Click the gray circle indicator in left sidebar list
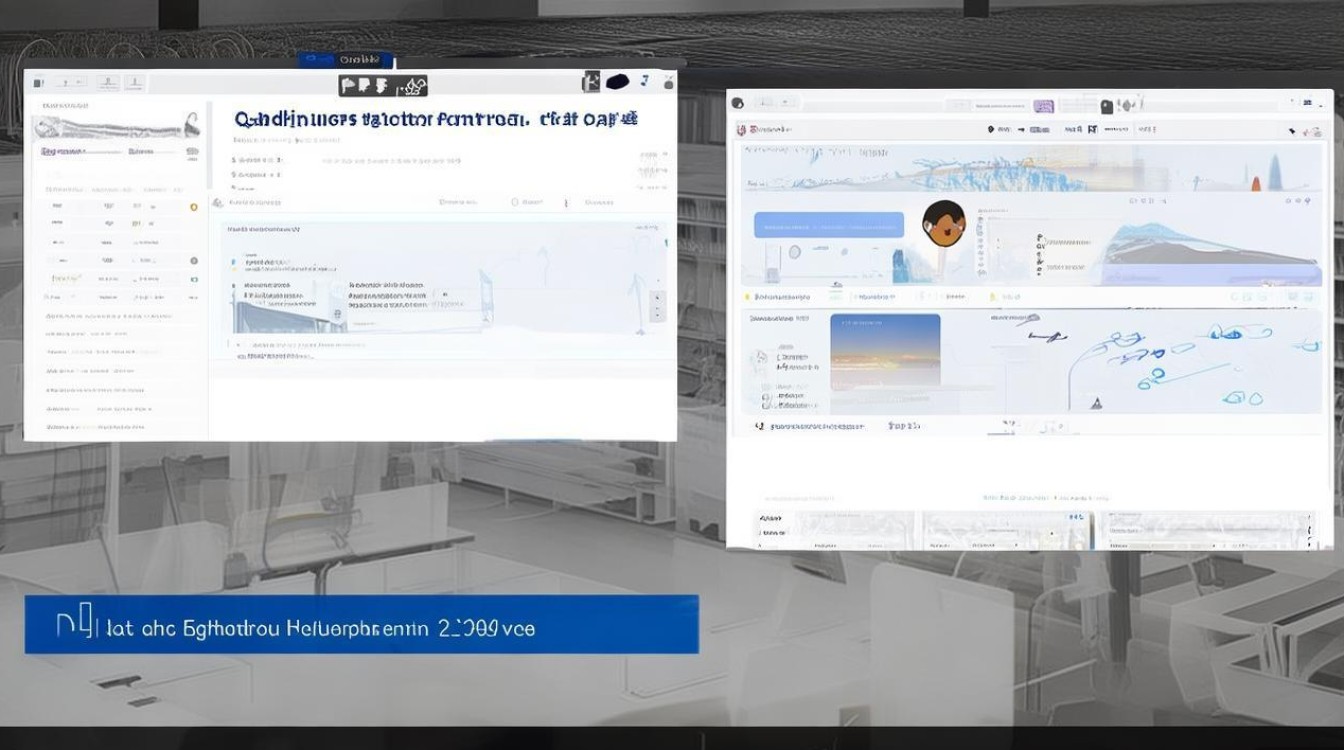Image resolution: width=1344 pixels, height=750 pixels. click(194, 260)
